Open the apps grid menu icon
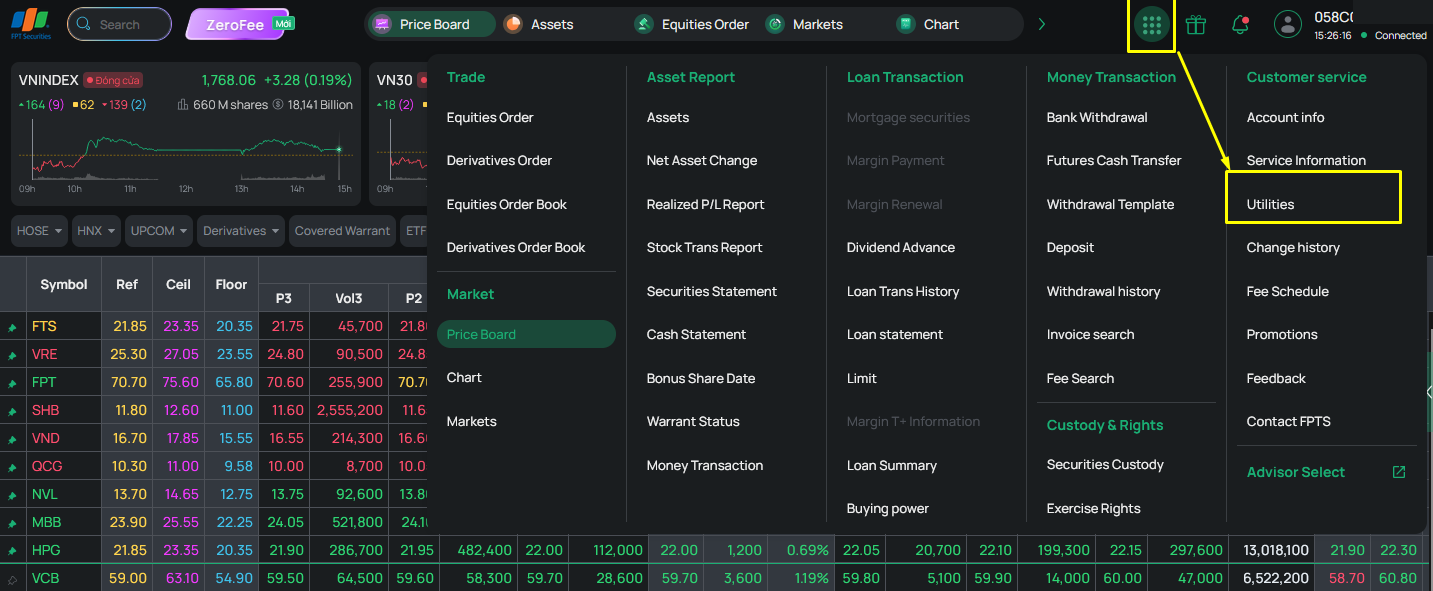Viewport: 1433px width, 591px height. click(1151, 25)
